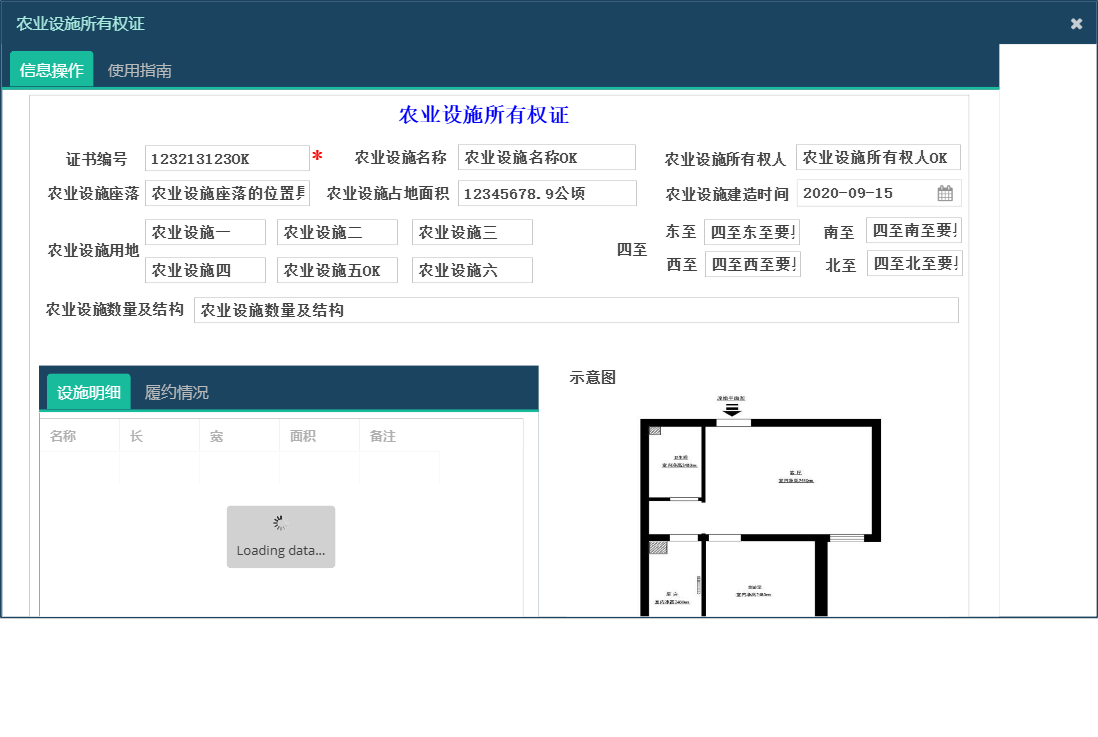The height and width of the screenshot is (737, 1098).
Task: Edit the 东至 boundary field
Action: point(752,231)
